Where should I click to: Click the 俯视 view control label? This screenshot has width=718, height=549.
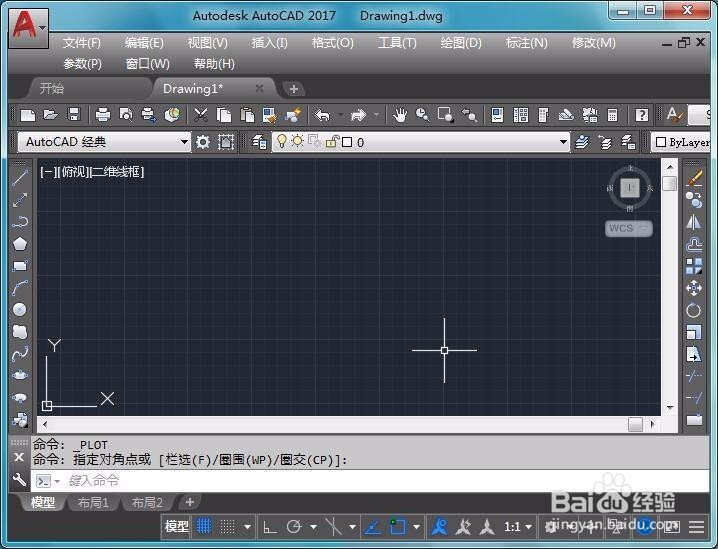pyautogui.click(x=73, y=172)
